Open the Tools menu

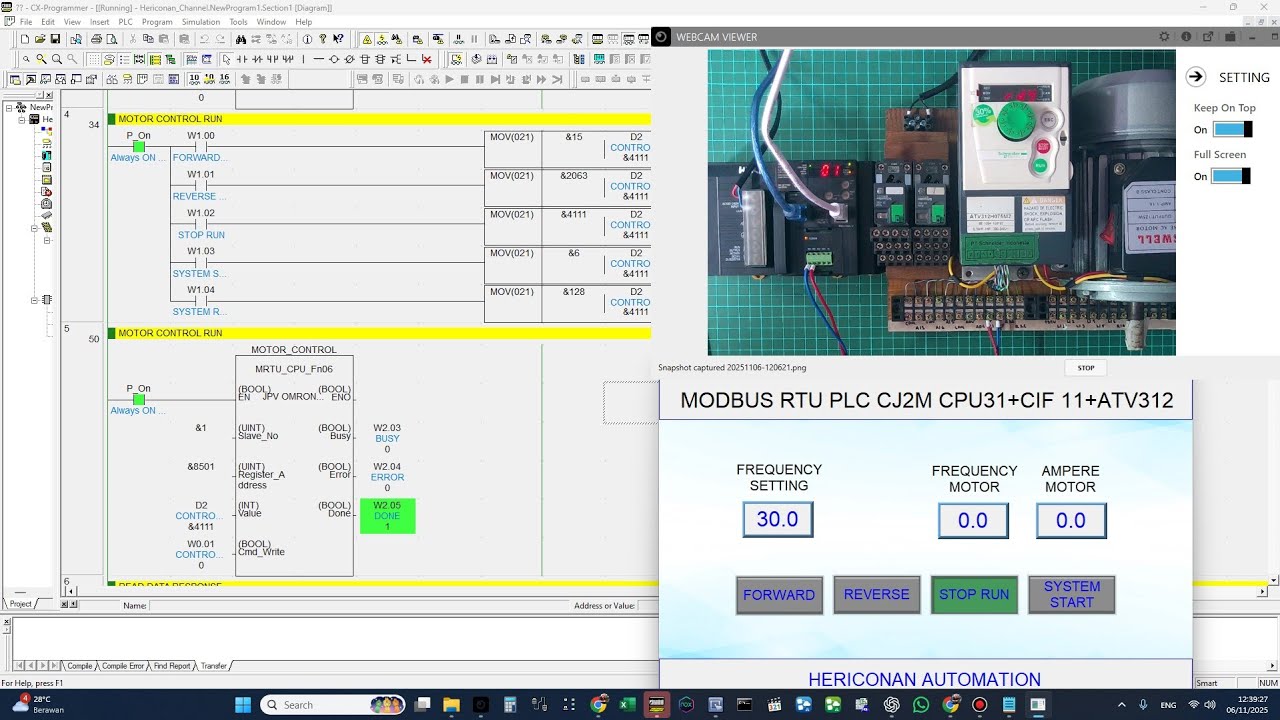coord(238,22)
